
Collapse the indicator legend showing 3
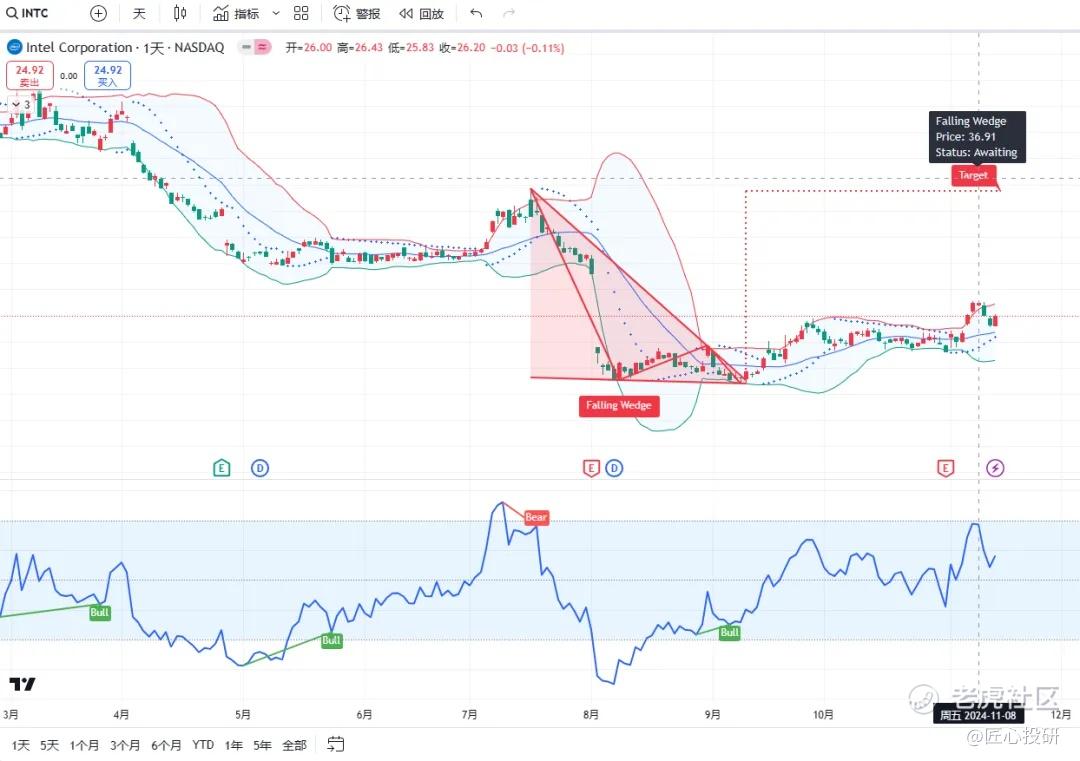pos(21,105)
